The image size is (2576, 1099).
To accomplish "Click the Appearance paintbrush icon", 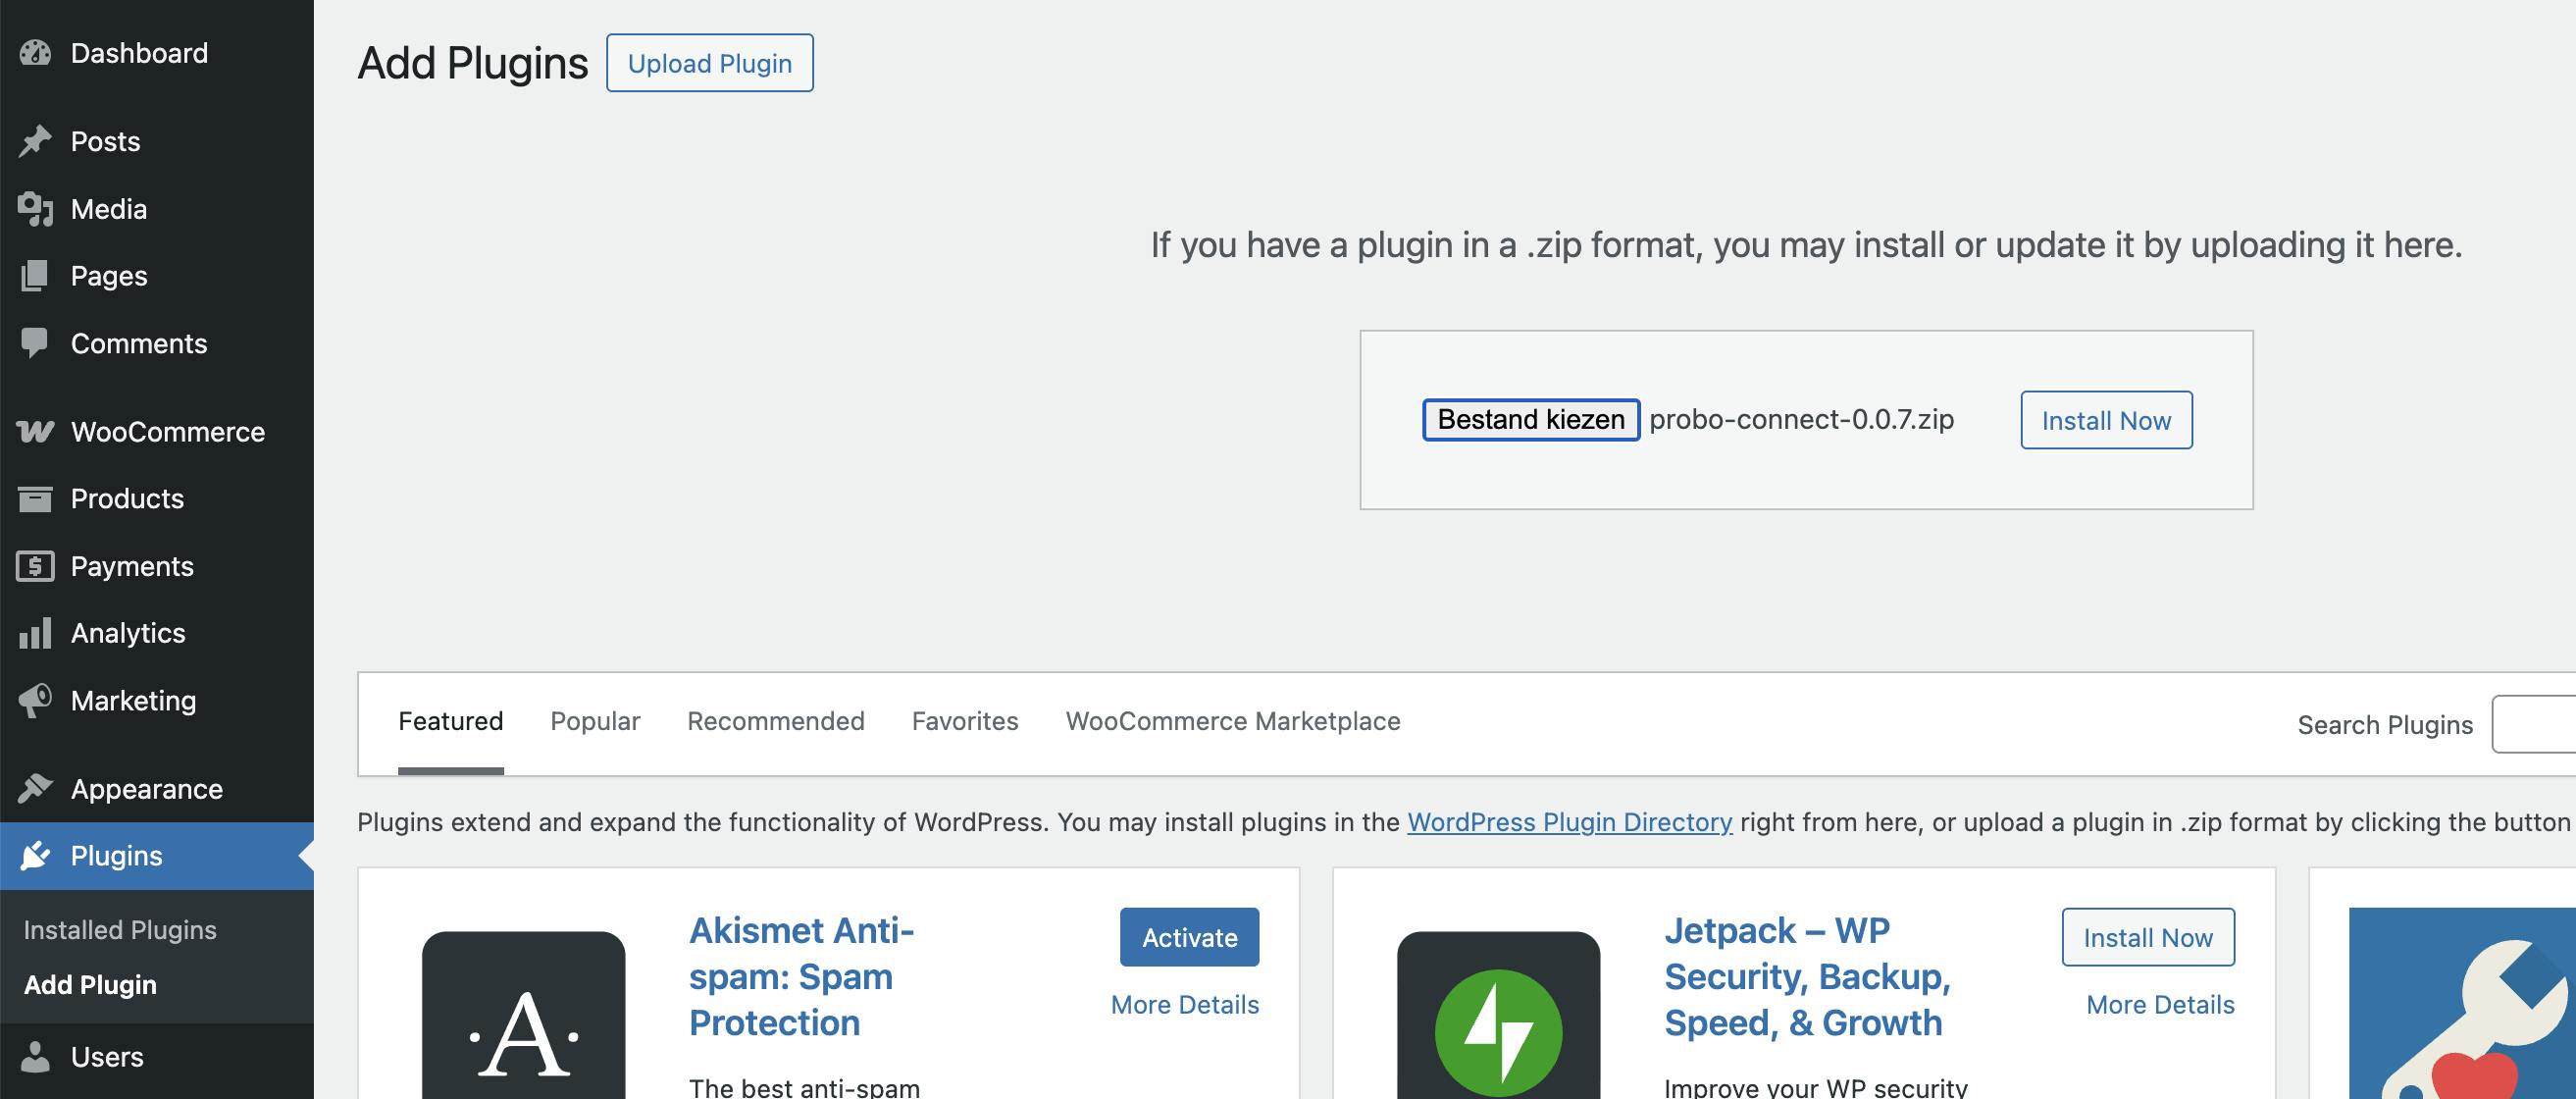I will (35, 788).
